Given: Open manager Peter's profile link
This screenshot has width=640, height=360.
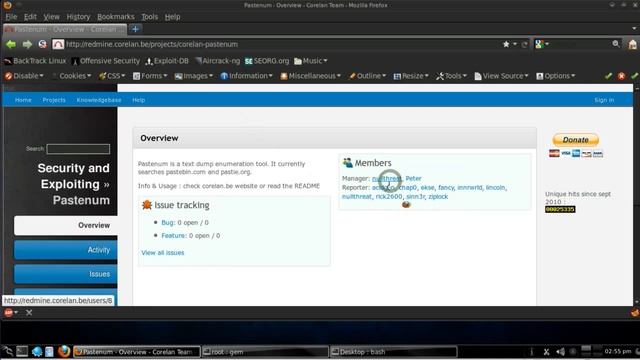Looking at the screenshot, I should pos(413,178).
